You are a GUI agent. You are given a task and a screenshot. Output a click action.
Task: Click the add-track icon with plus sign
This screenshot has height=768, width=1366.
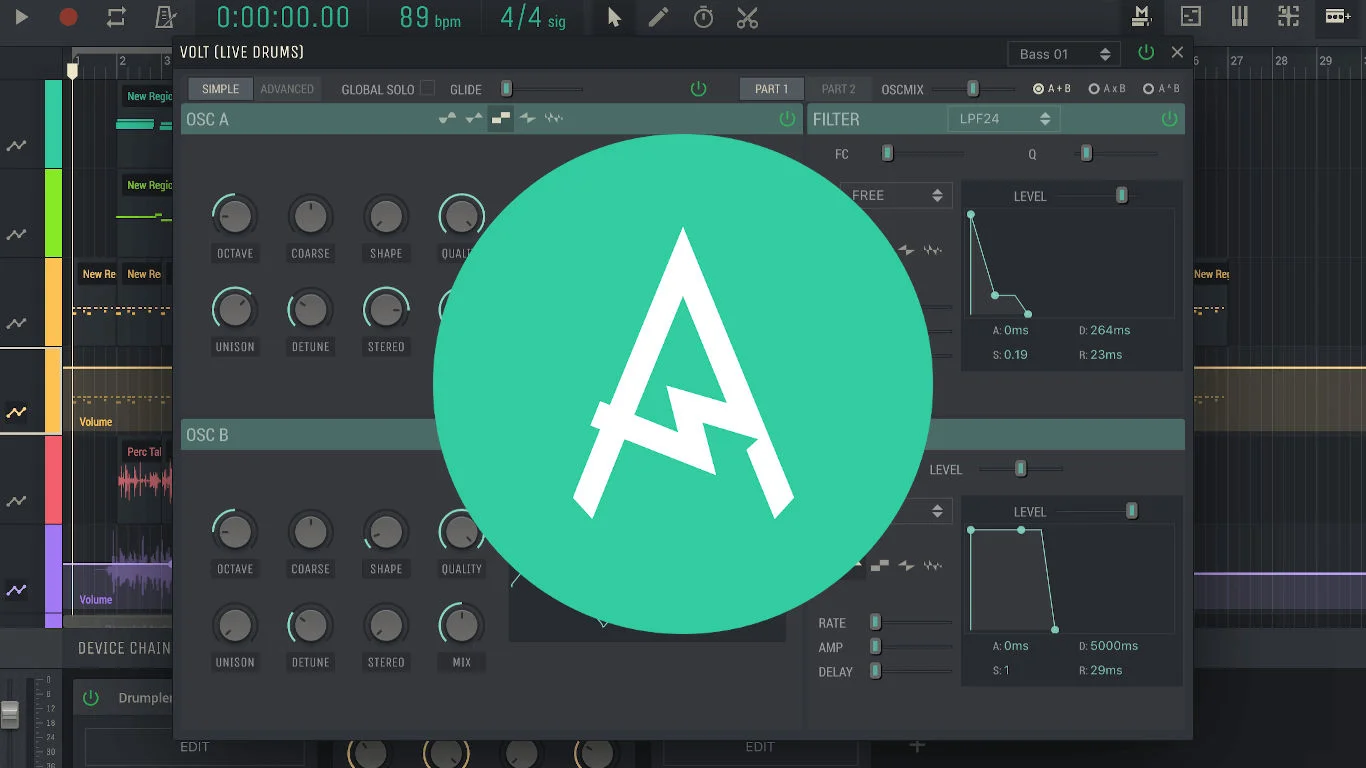pyautogui.click(x=1338, y=16)
